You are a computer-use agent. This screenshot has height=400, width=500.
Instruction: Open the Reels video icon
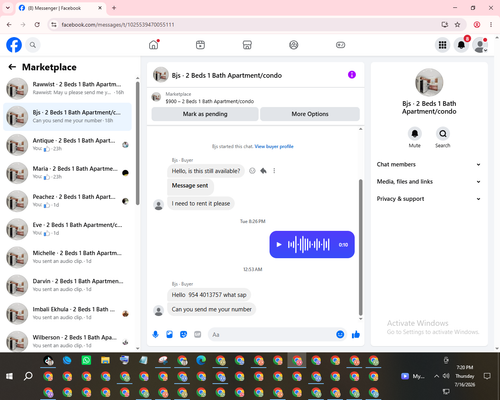tap(200, 45)
